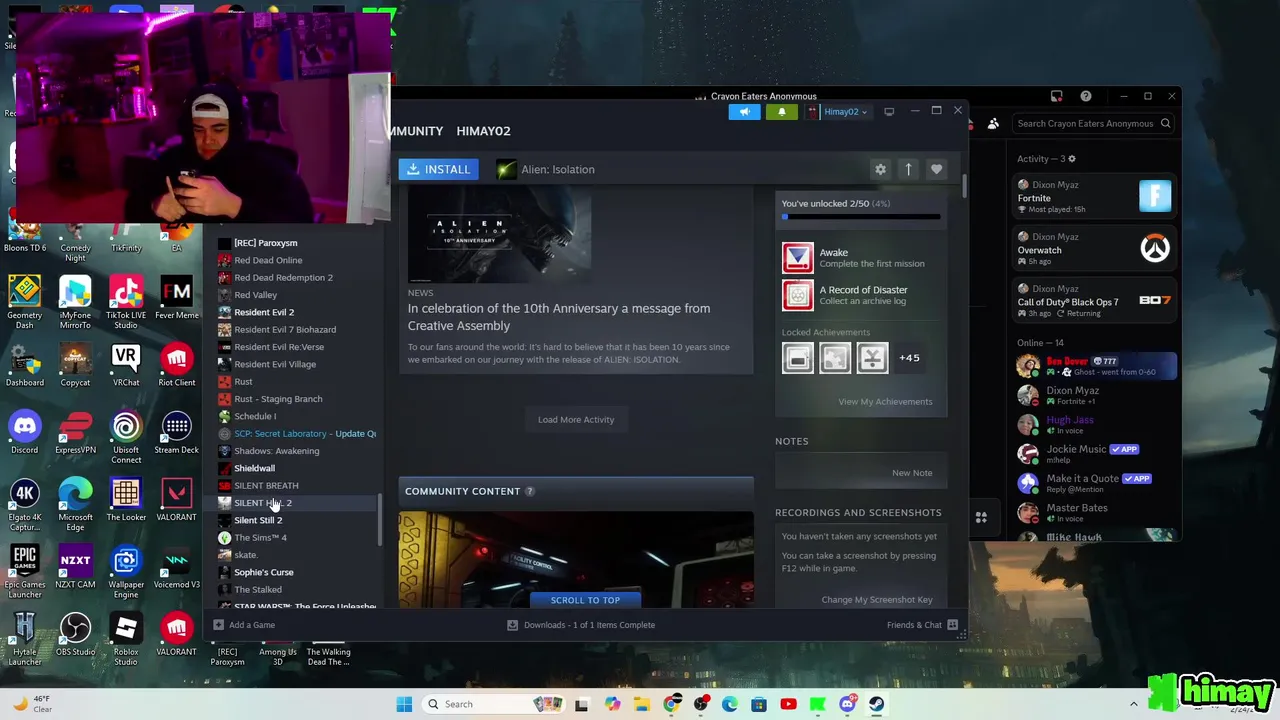Select Rust - Staging Branch in library

277,399
